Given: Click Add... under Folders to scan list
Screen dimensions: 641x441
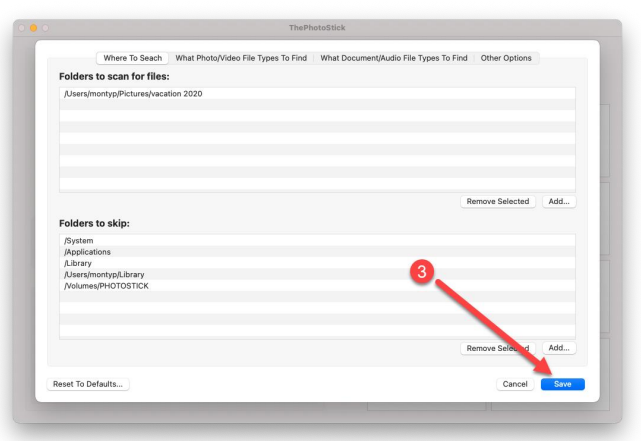Looking at the screenshot, I should pos(559,201).
